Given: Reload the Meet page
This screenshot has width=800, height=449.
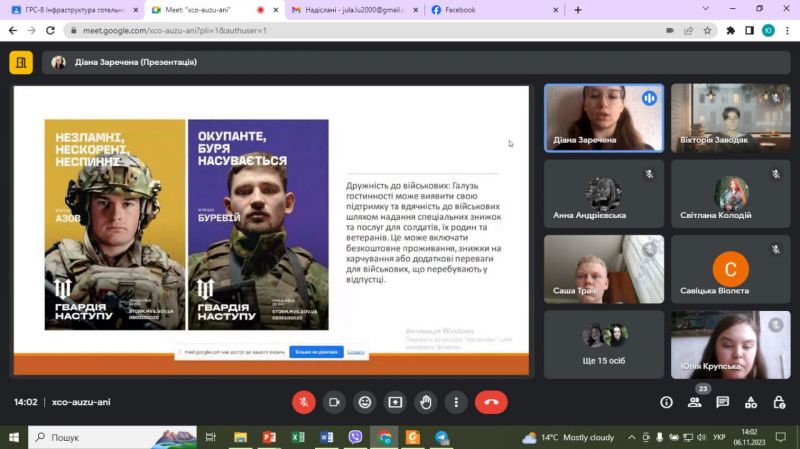Looking at the screenshot, I should coord(51,31).
